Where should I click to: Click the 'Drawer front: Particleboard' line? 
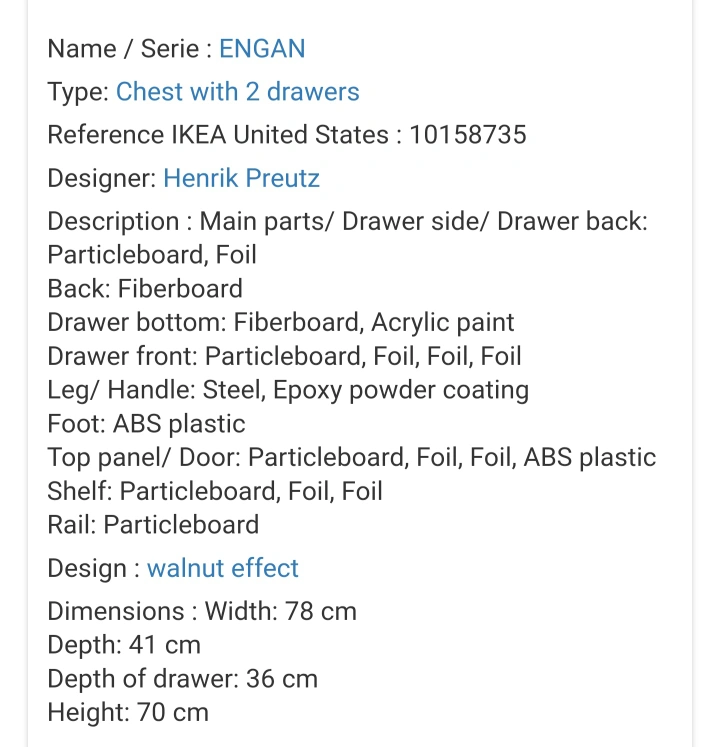point(284,357)
